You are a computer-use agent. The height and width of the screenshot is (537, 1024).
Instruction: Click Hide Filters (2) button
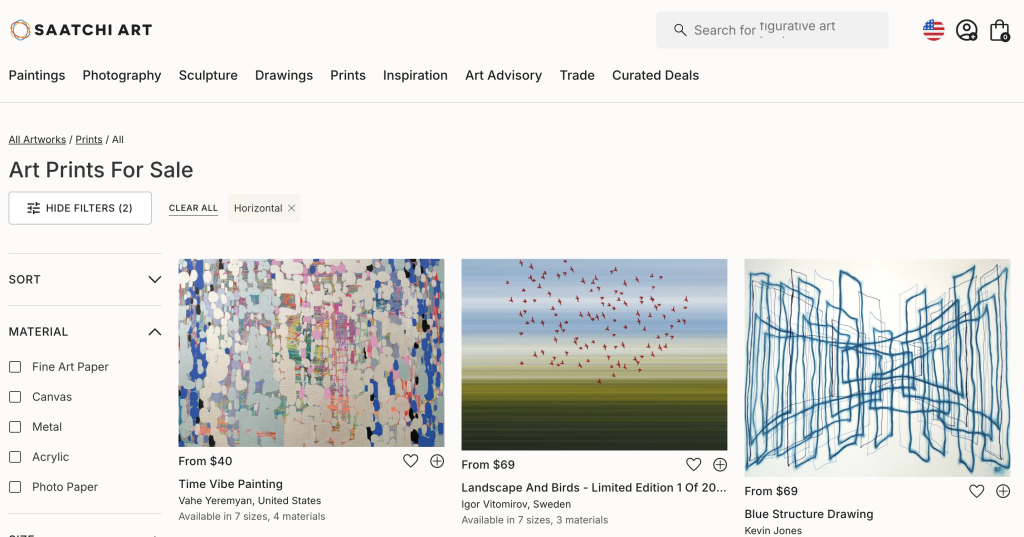(80, 208)
